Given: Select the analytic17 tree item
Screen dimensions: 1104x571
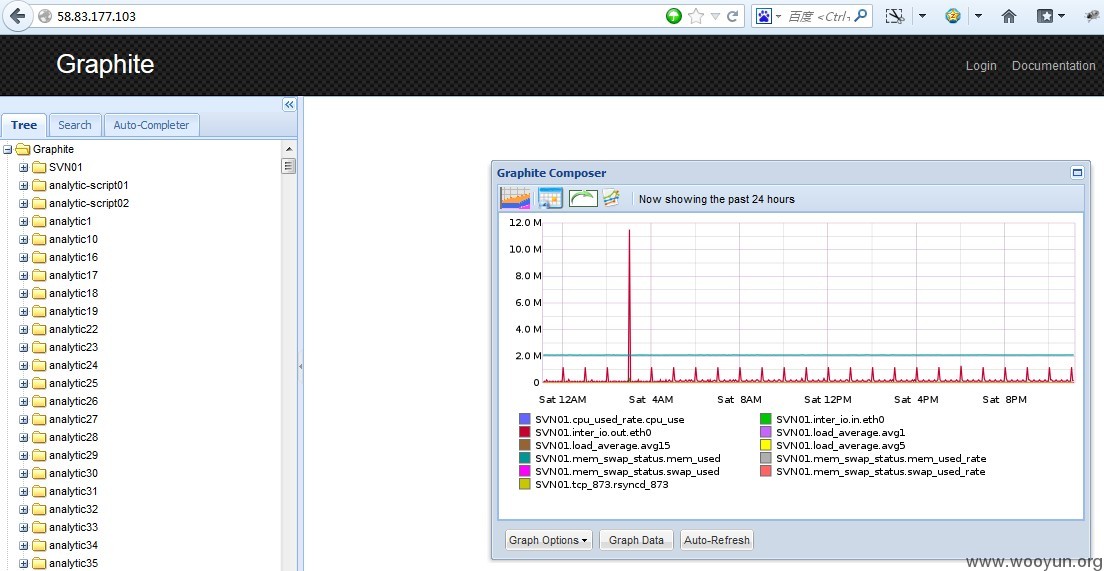Looking at the screenshot, I should [x=73, y=275].
